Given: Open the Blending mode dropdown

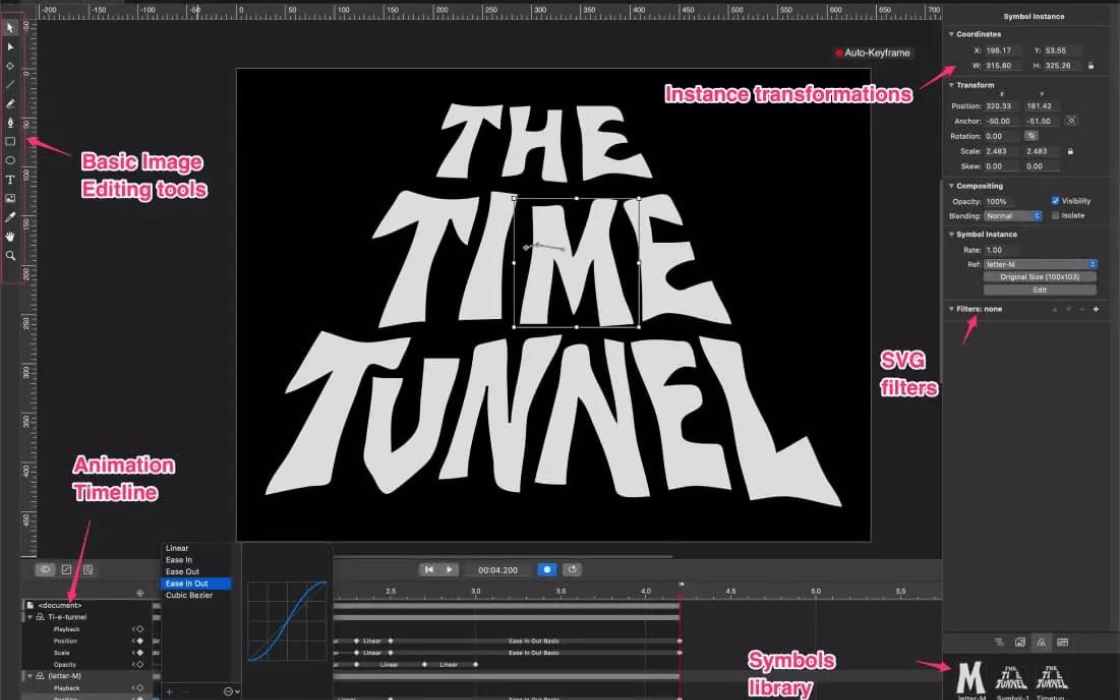Looking at the screenshot, I should [x=1013, y=216].
